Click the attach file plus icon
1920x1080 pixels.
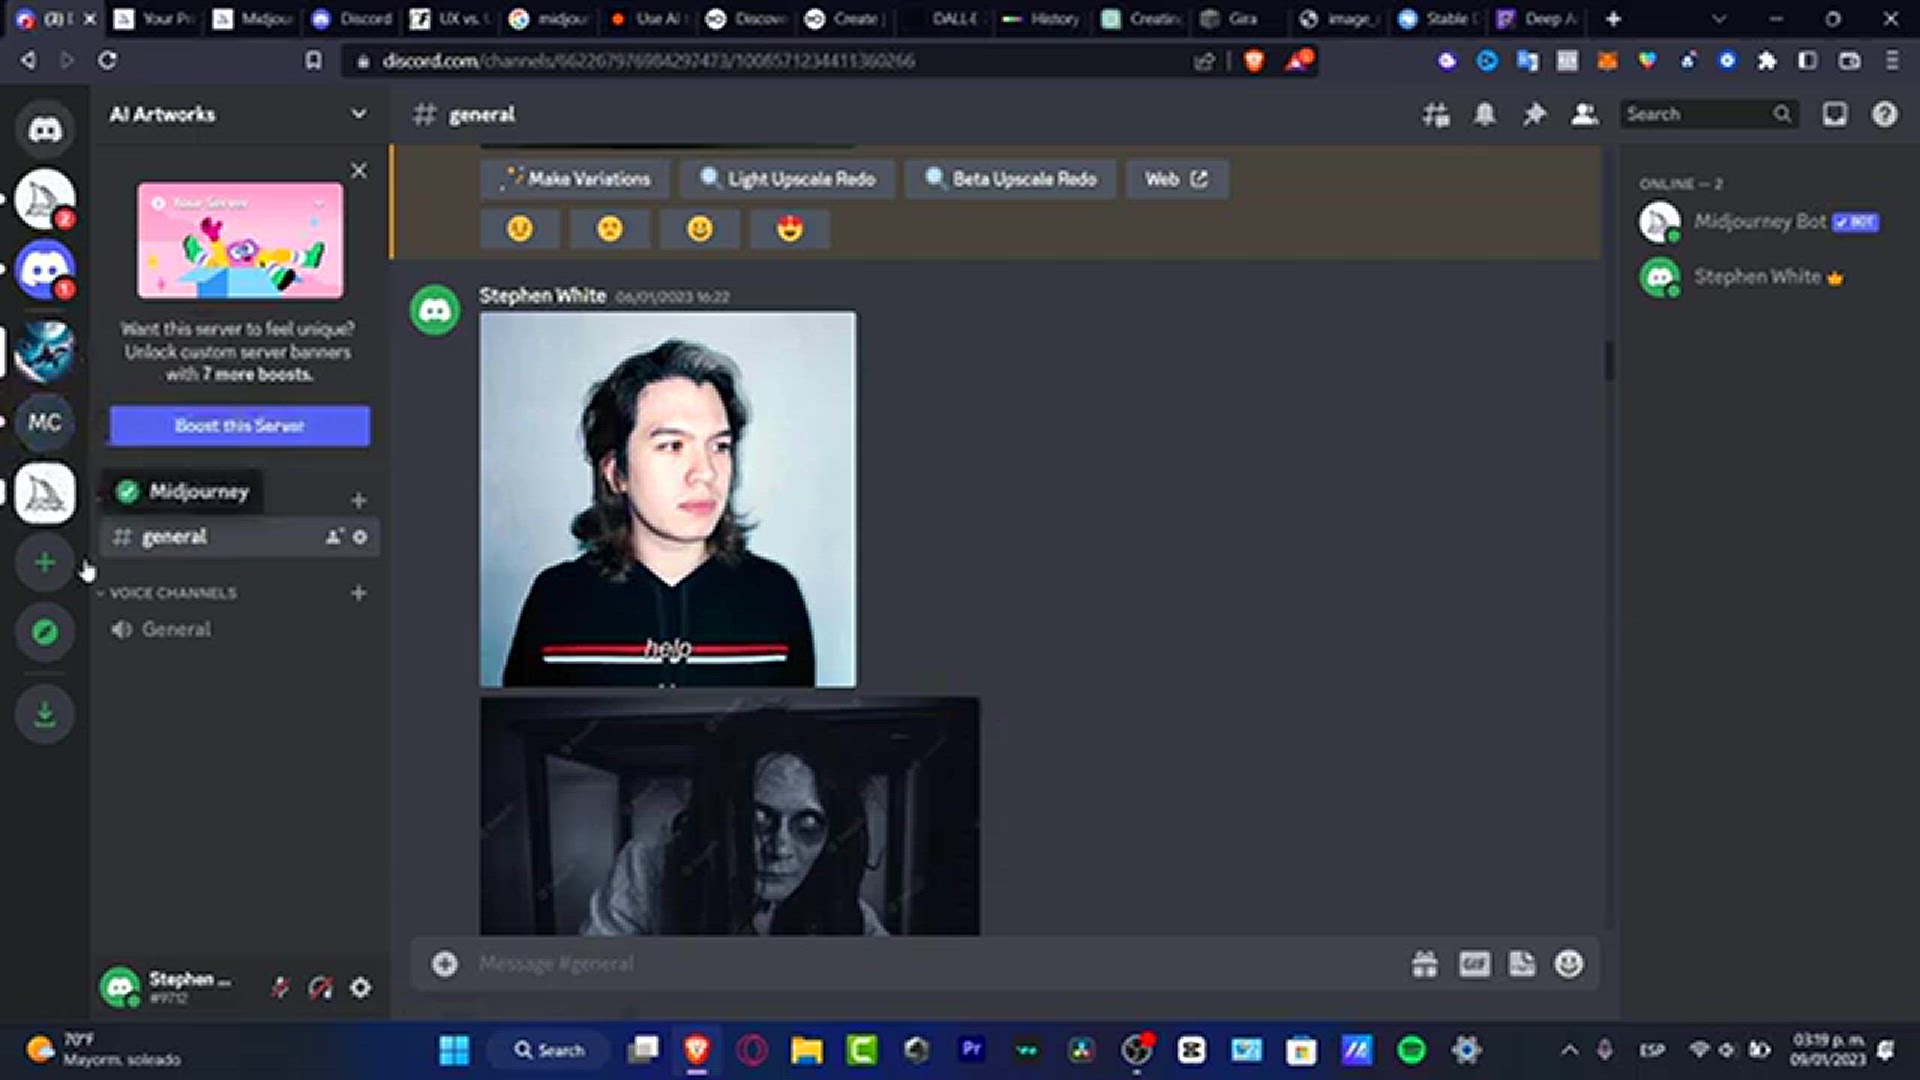(x=445, y=964)
